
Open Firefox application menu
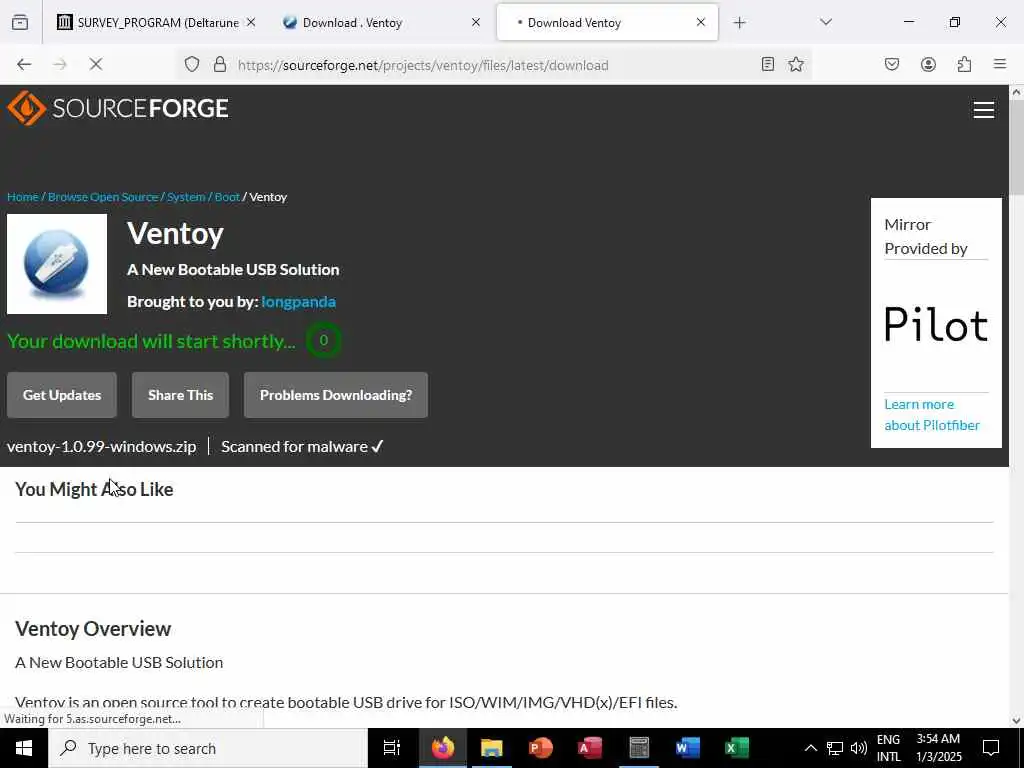pyautogui.click(x=999, y=64)
